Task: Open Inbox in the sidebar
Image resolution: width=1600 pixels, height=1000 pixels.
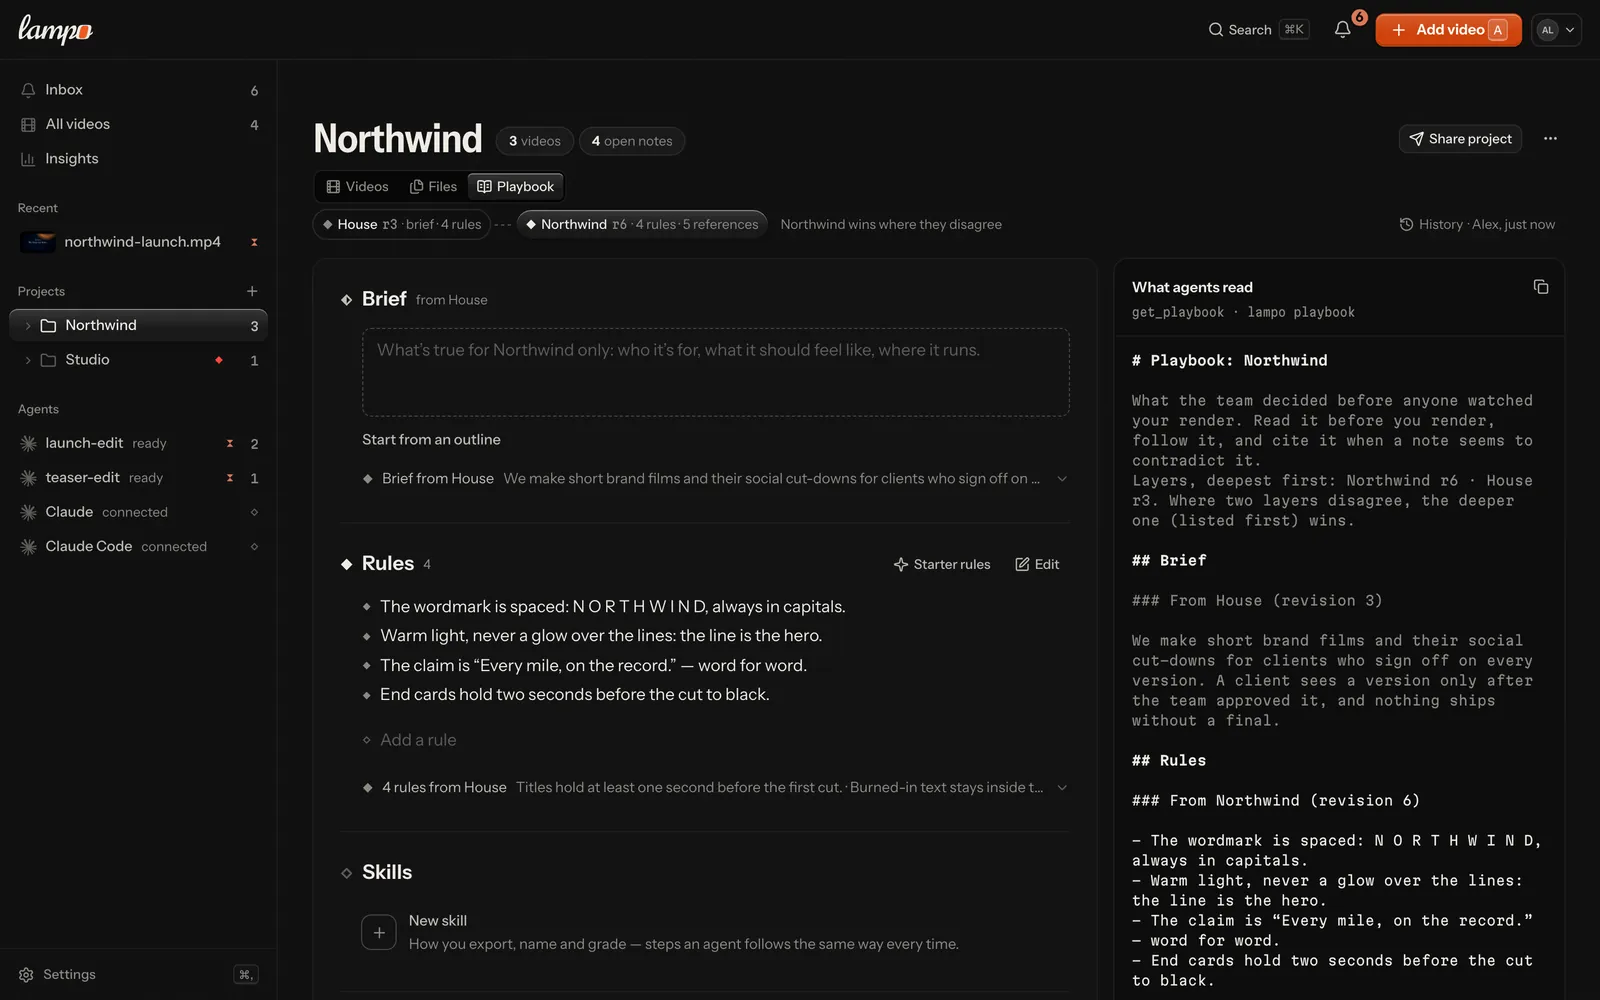Action: click(x=139, y=90)
